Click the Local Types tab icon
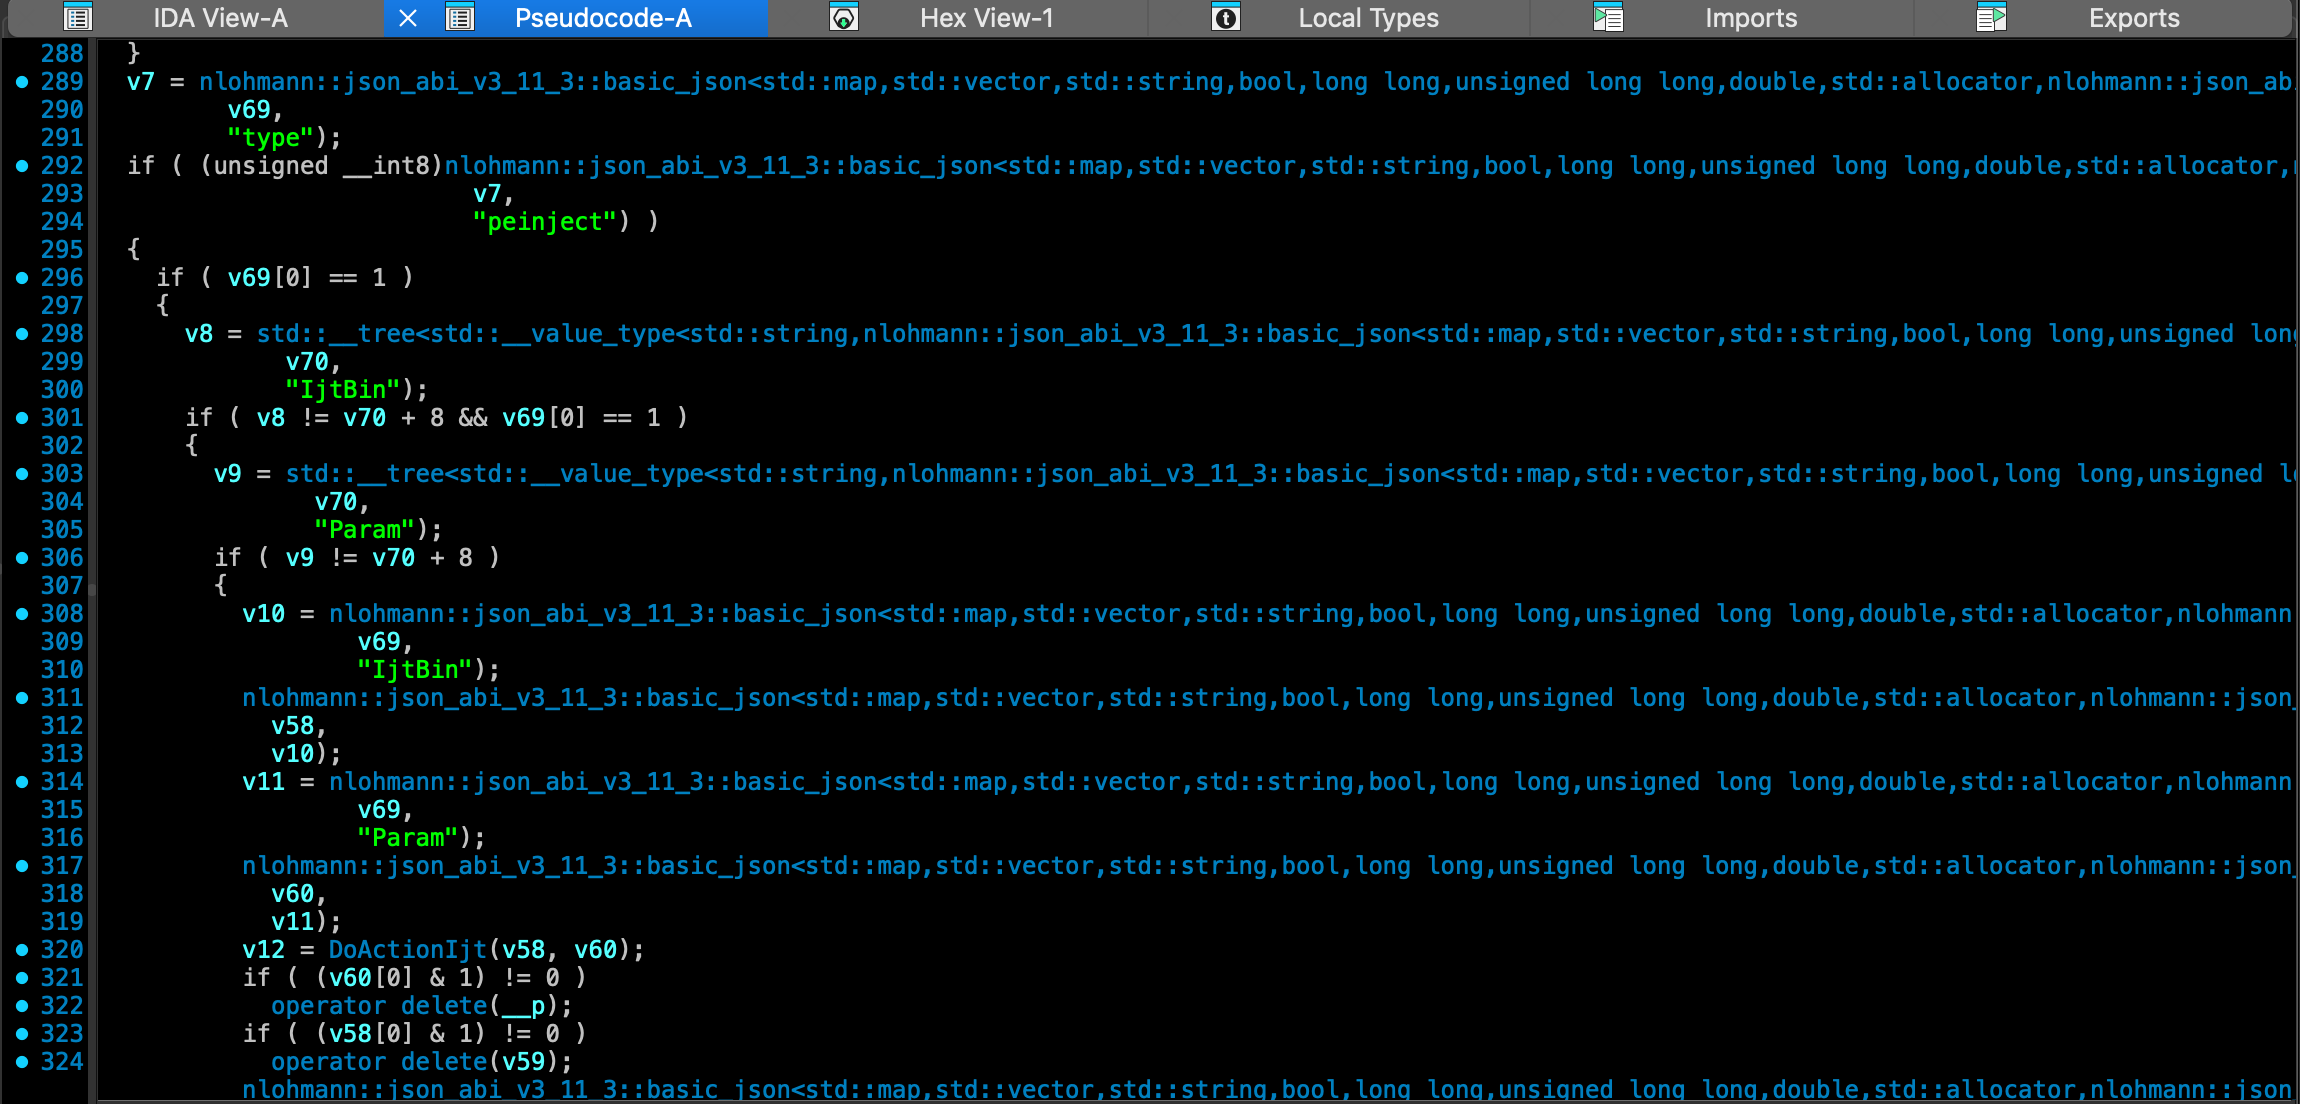 (x=1225, y=18)
